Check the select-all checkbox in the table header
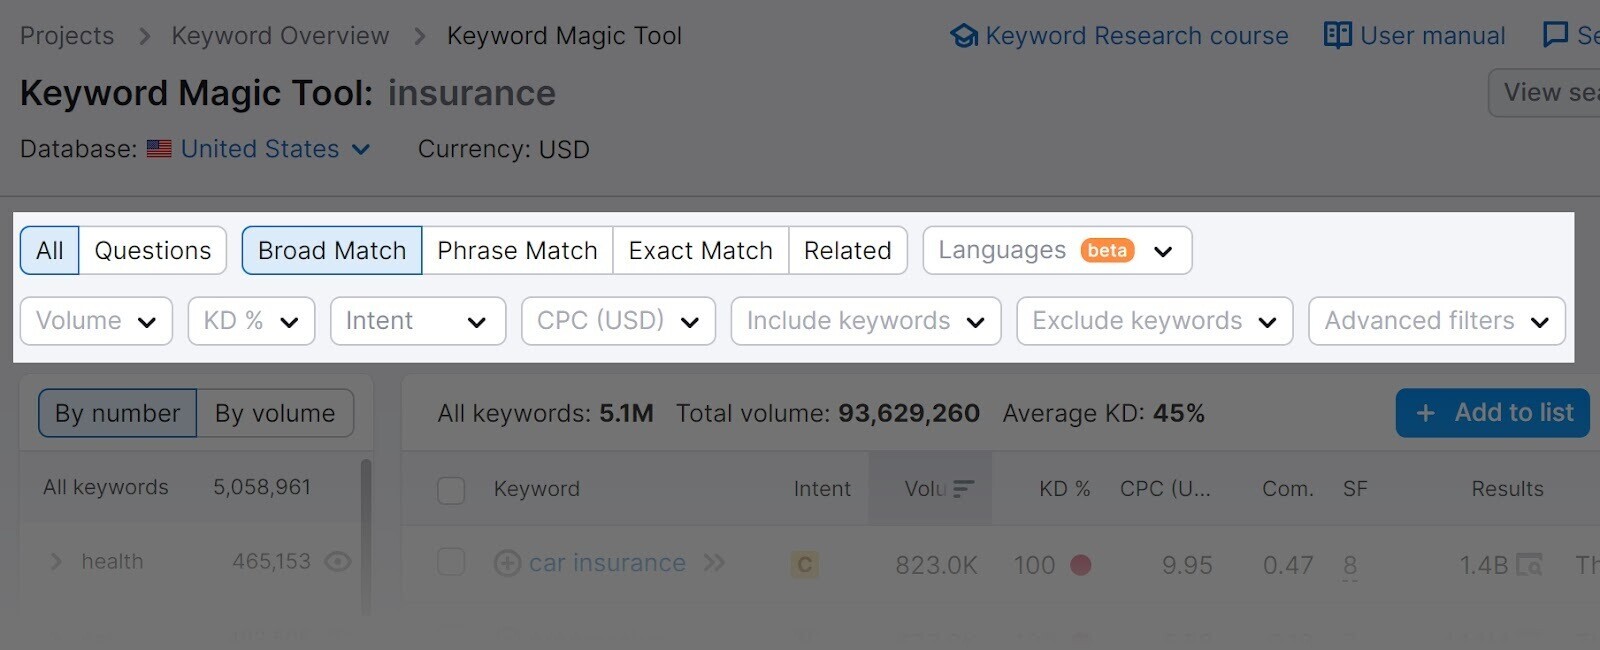This screenshot has height=650, width=1600. click(451, 490)
